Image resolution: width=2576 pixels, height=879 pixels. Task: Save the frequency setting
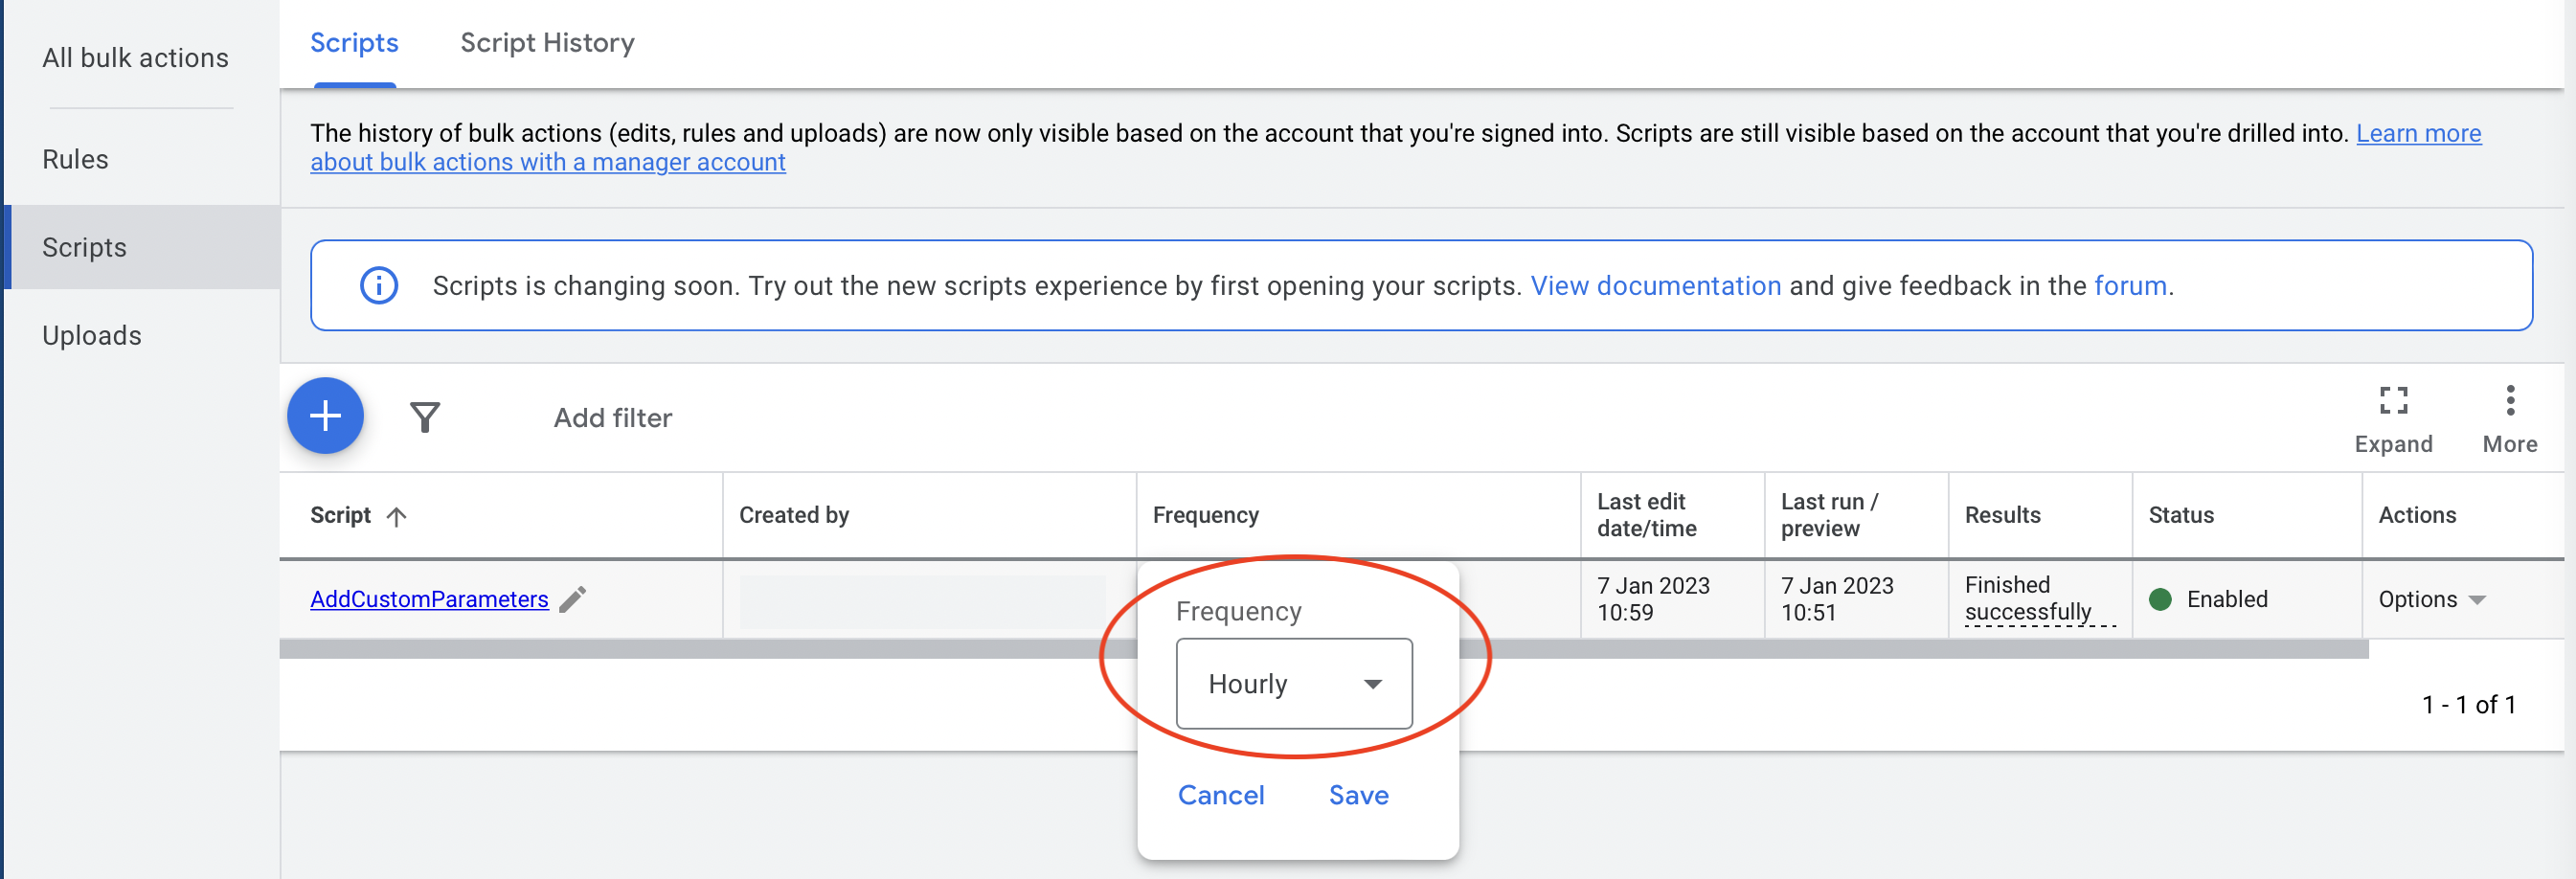[1358, 795]
